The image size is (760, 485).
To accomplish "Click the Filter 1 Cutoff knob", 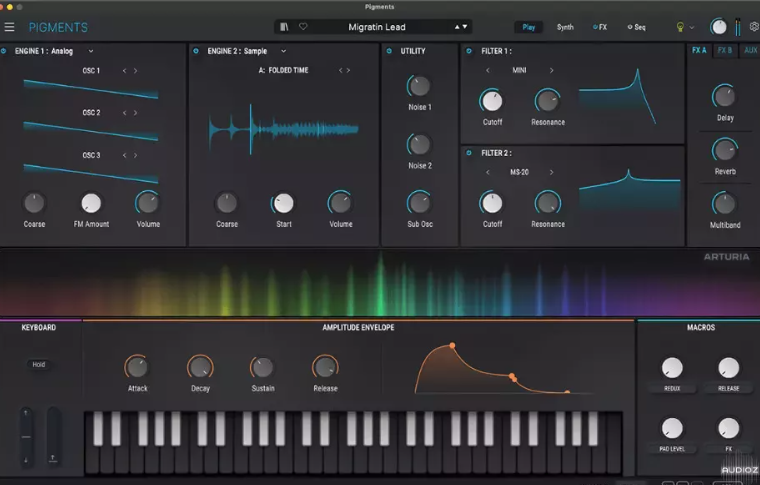I will click(492, 101).
